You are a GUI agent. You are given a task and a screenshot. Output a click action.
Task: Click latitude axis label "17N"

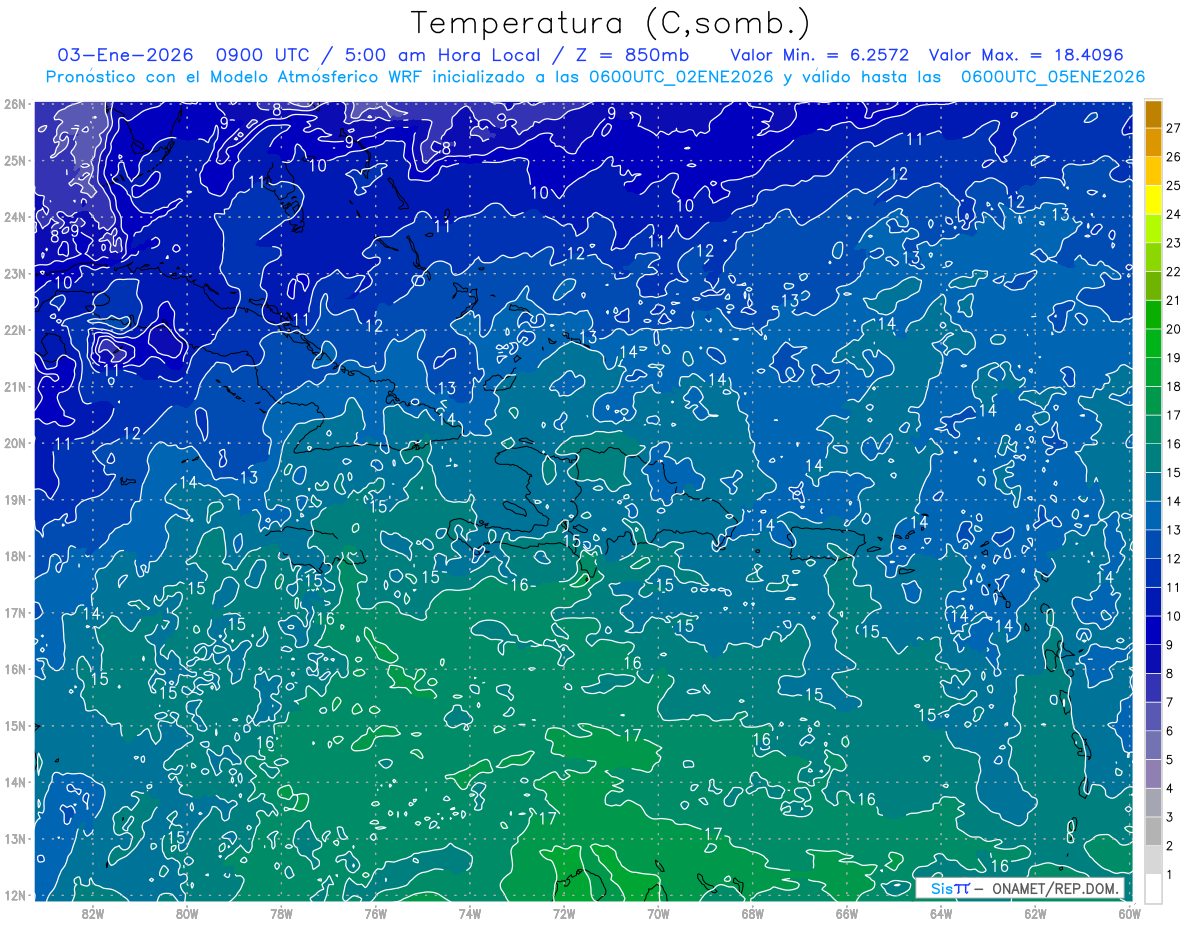[x=14, y=612]
